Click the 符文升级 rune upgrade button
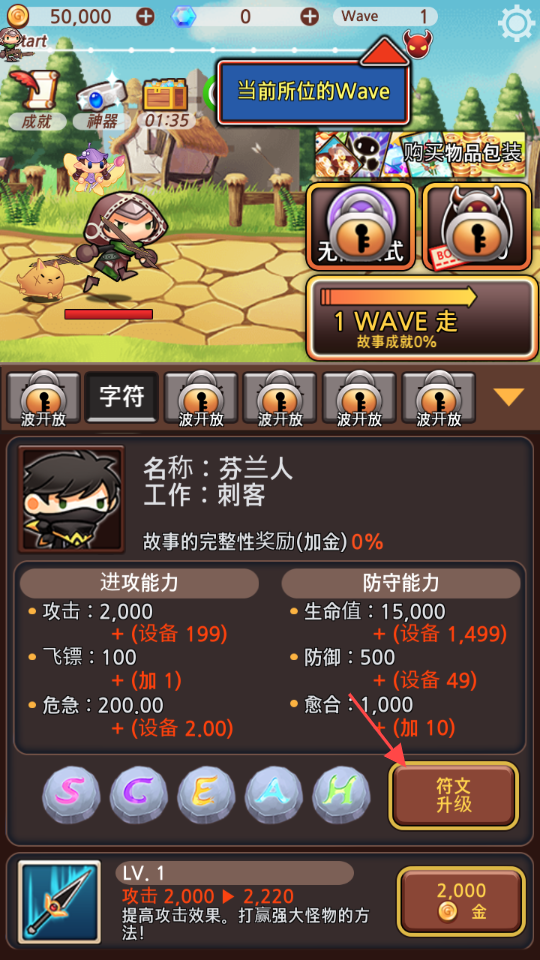This screenshot has width=540, height=960. point(454,795)
